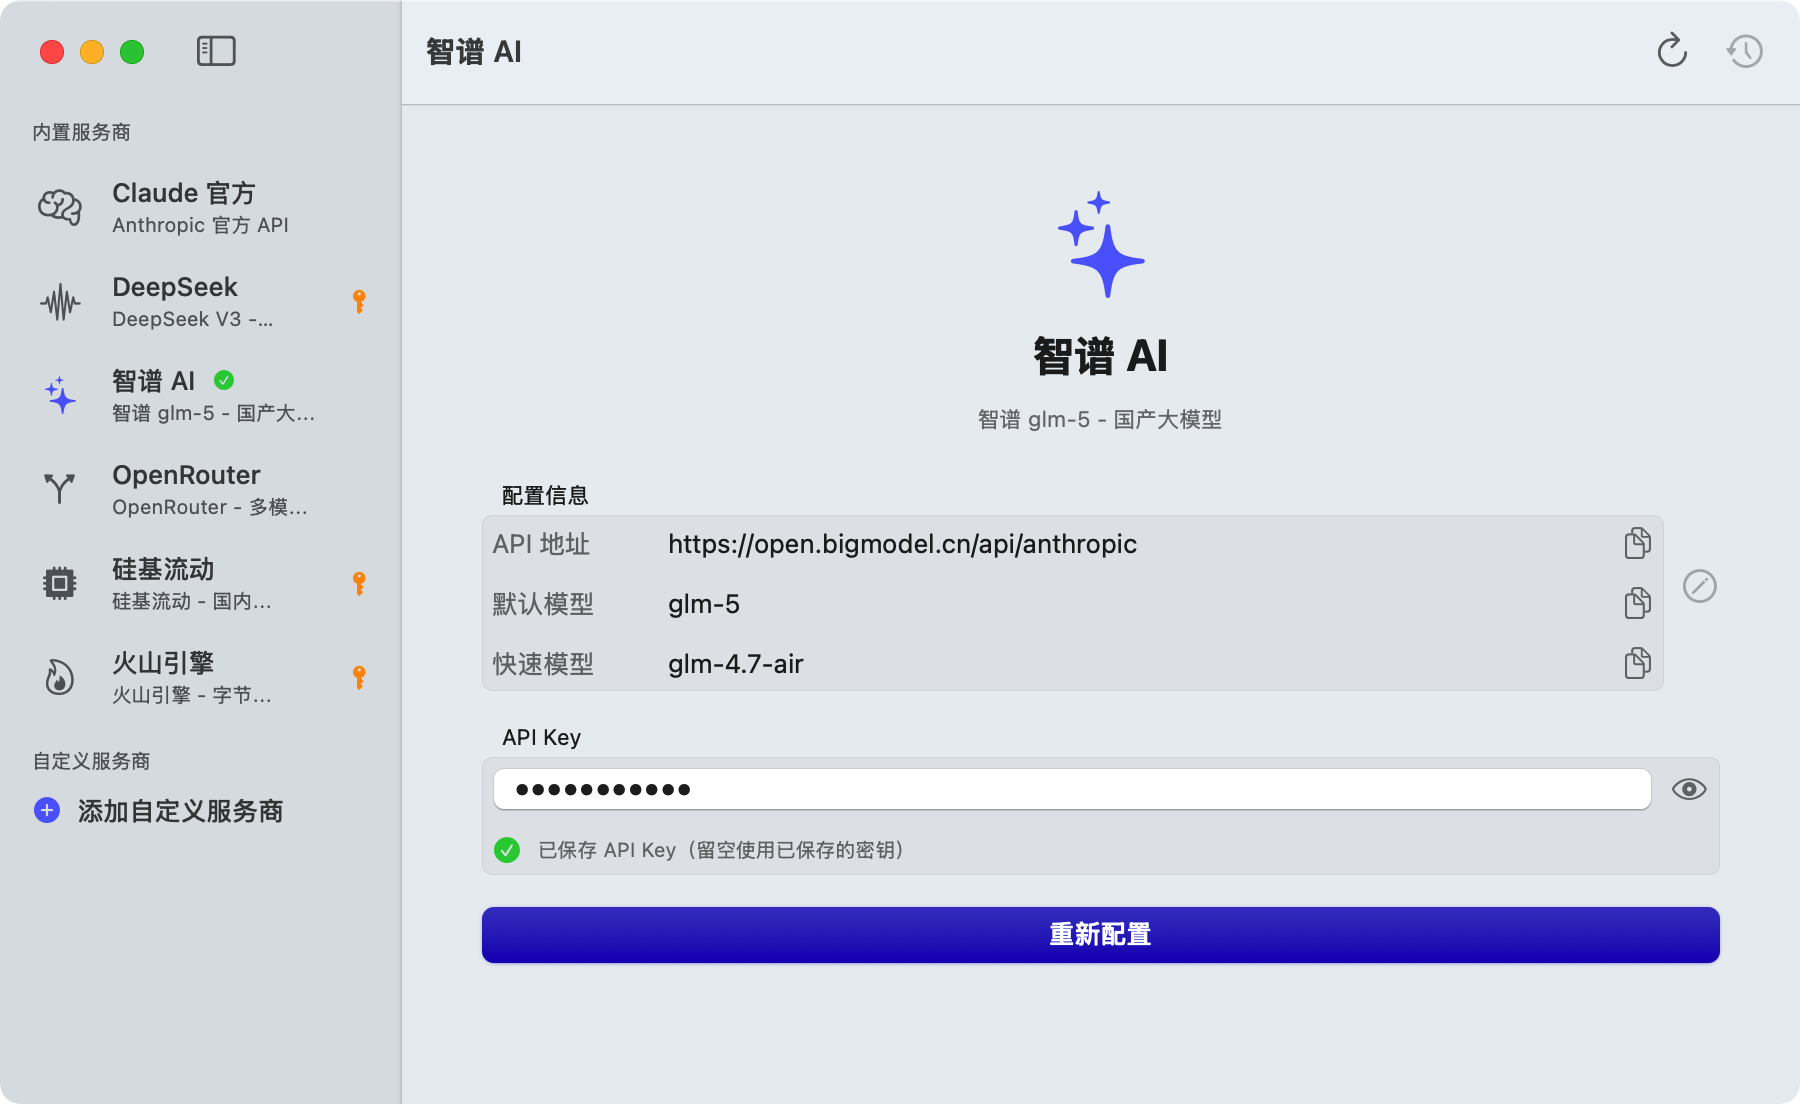Select 智谱 AI entry in sidebar
This screenshot has width=1800, height=1104.
click(200, 395)
